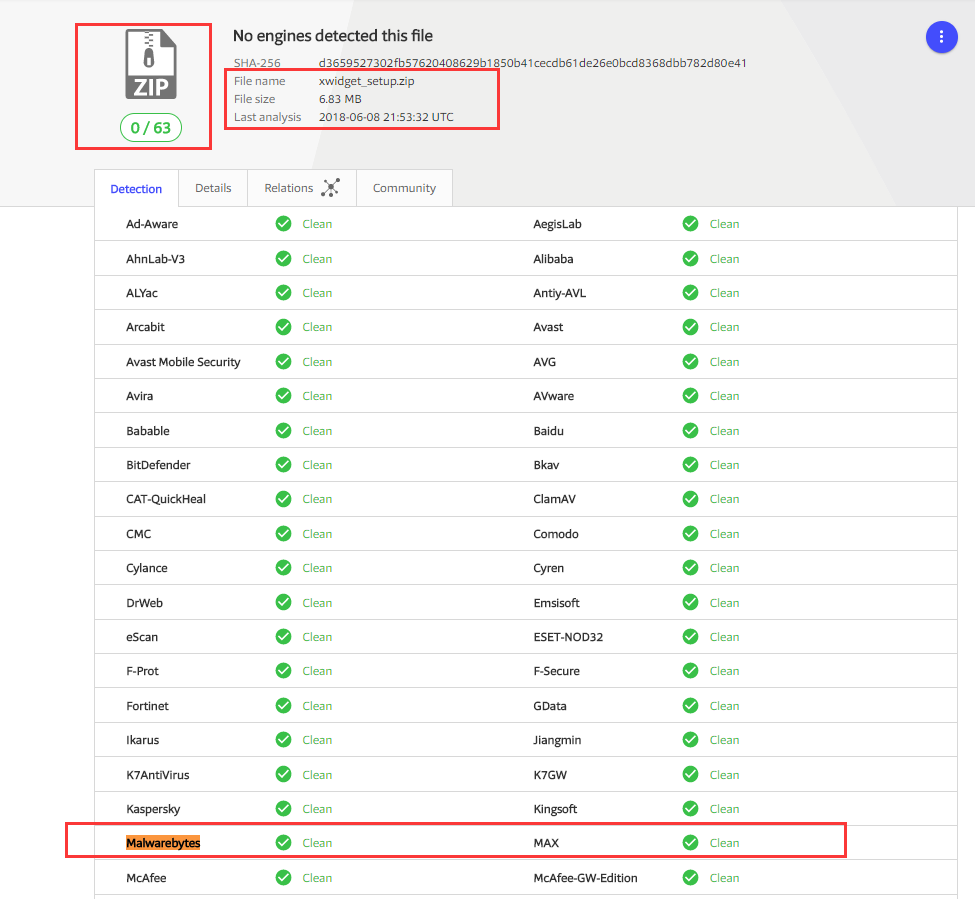The height and width of the screenshot is (899, 975).
Task: Click the last analysis timestamp 2018-06-08 21:53:32 UTC
Action: [x=386, y=117]
